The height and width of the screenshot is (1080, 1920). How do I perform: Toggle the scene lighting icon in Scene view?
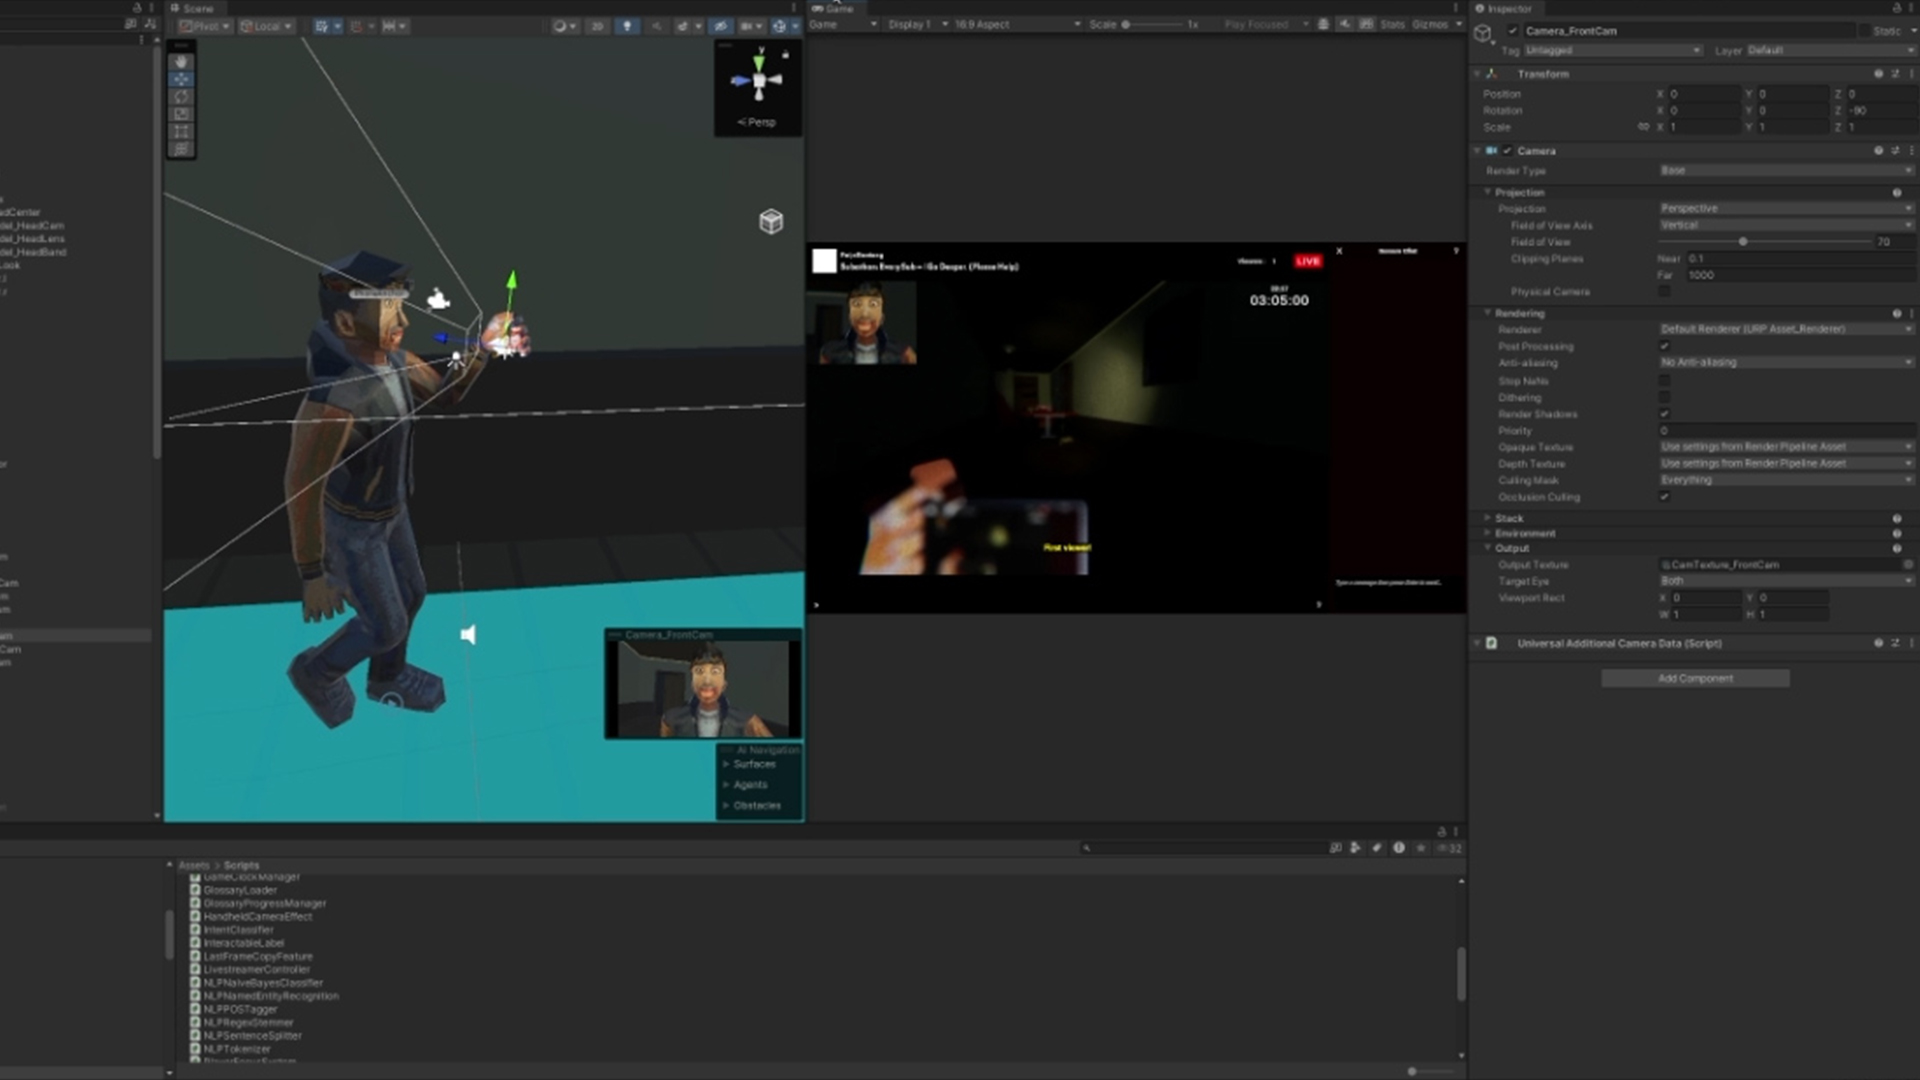627,27
